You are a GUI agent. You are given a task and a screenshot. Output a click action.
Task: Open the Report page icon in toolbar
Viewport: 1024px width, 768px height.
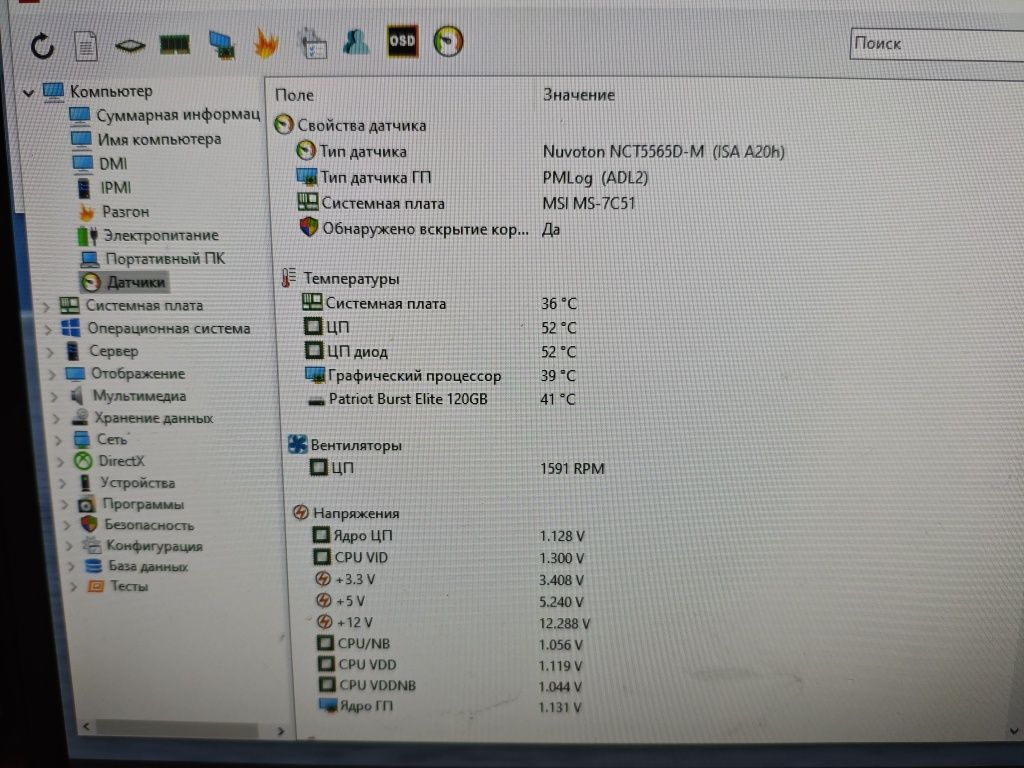point(86,46)
